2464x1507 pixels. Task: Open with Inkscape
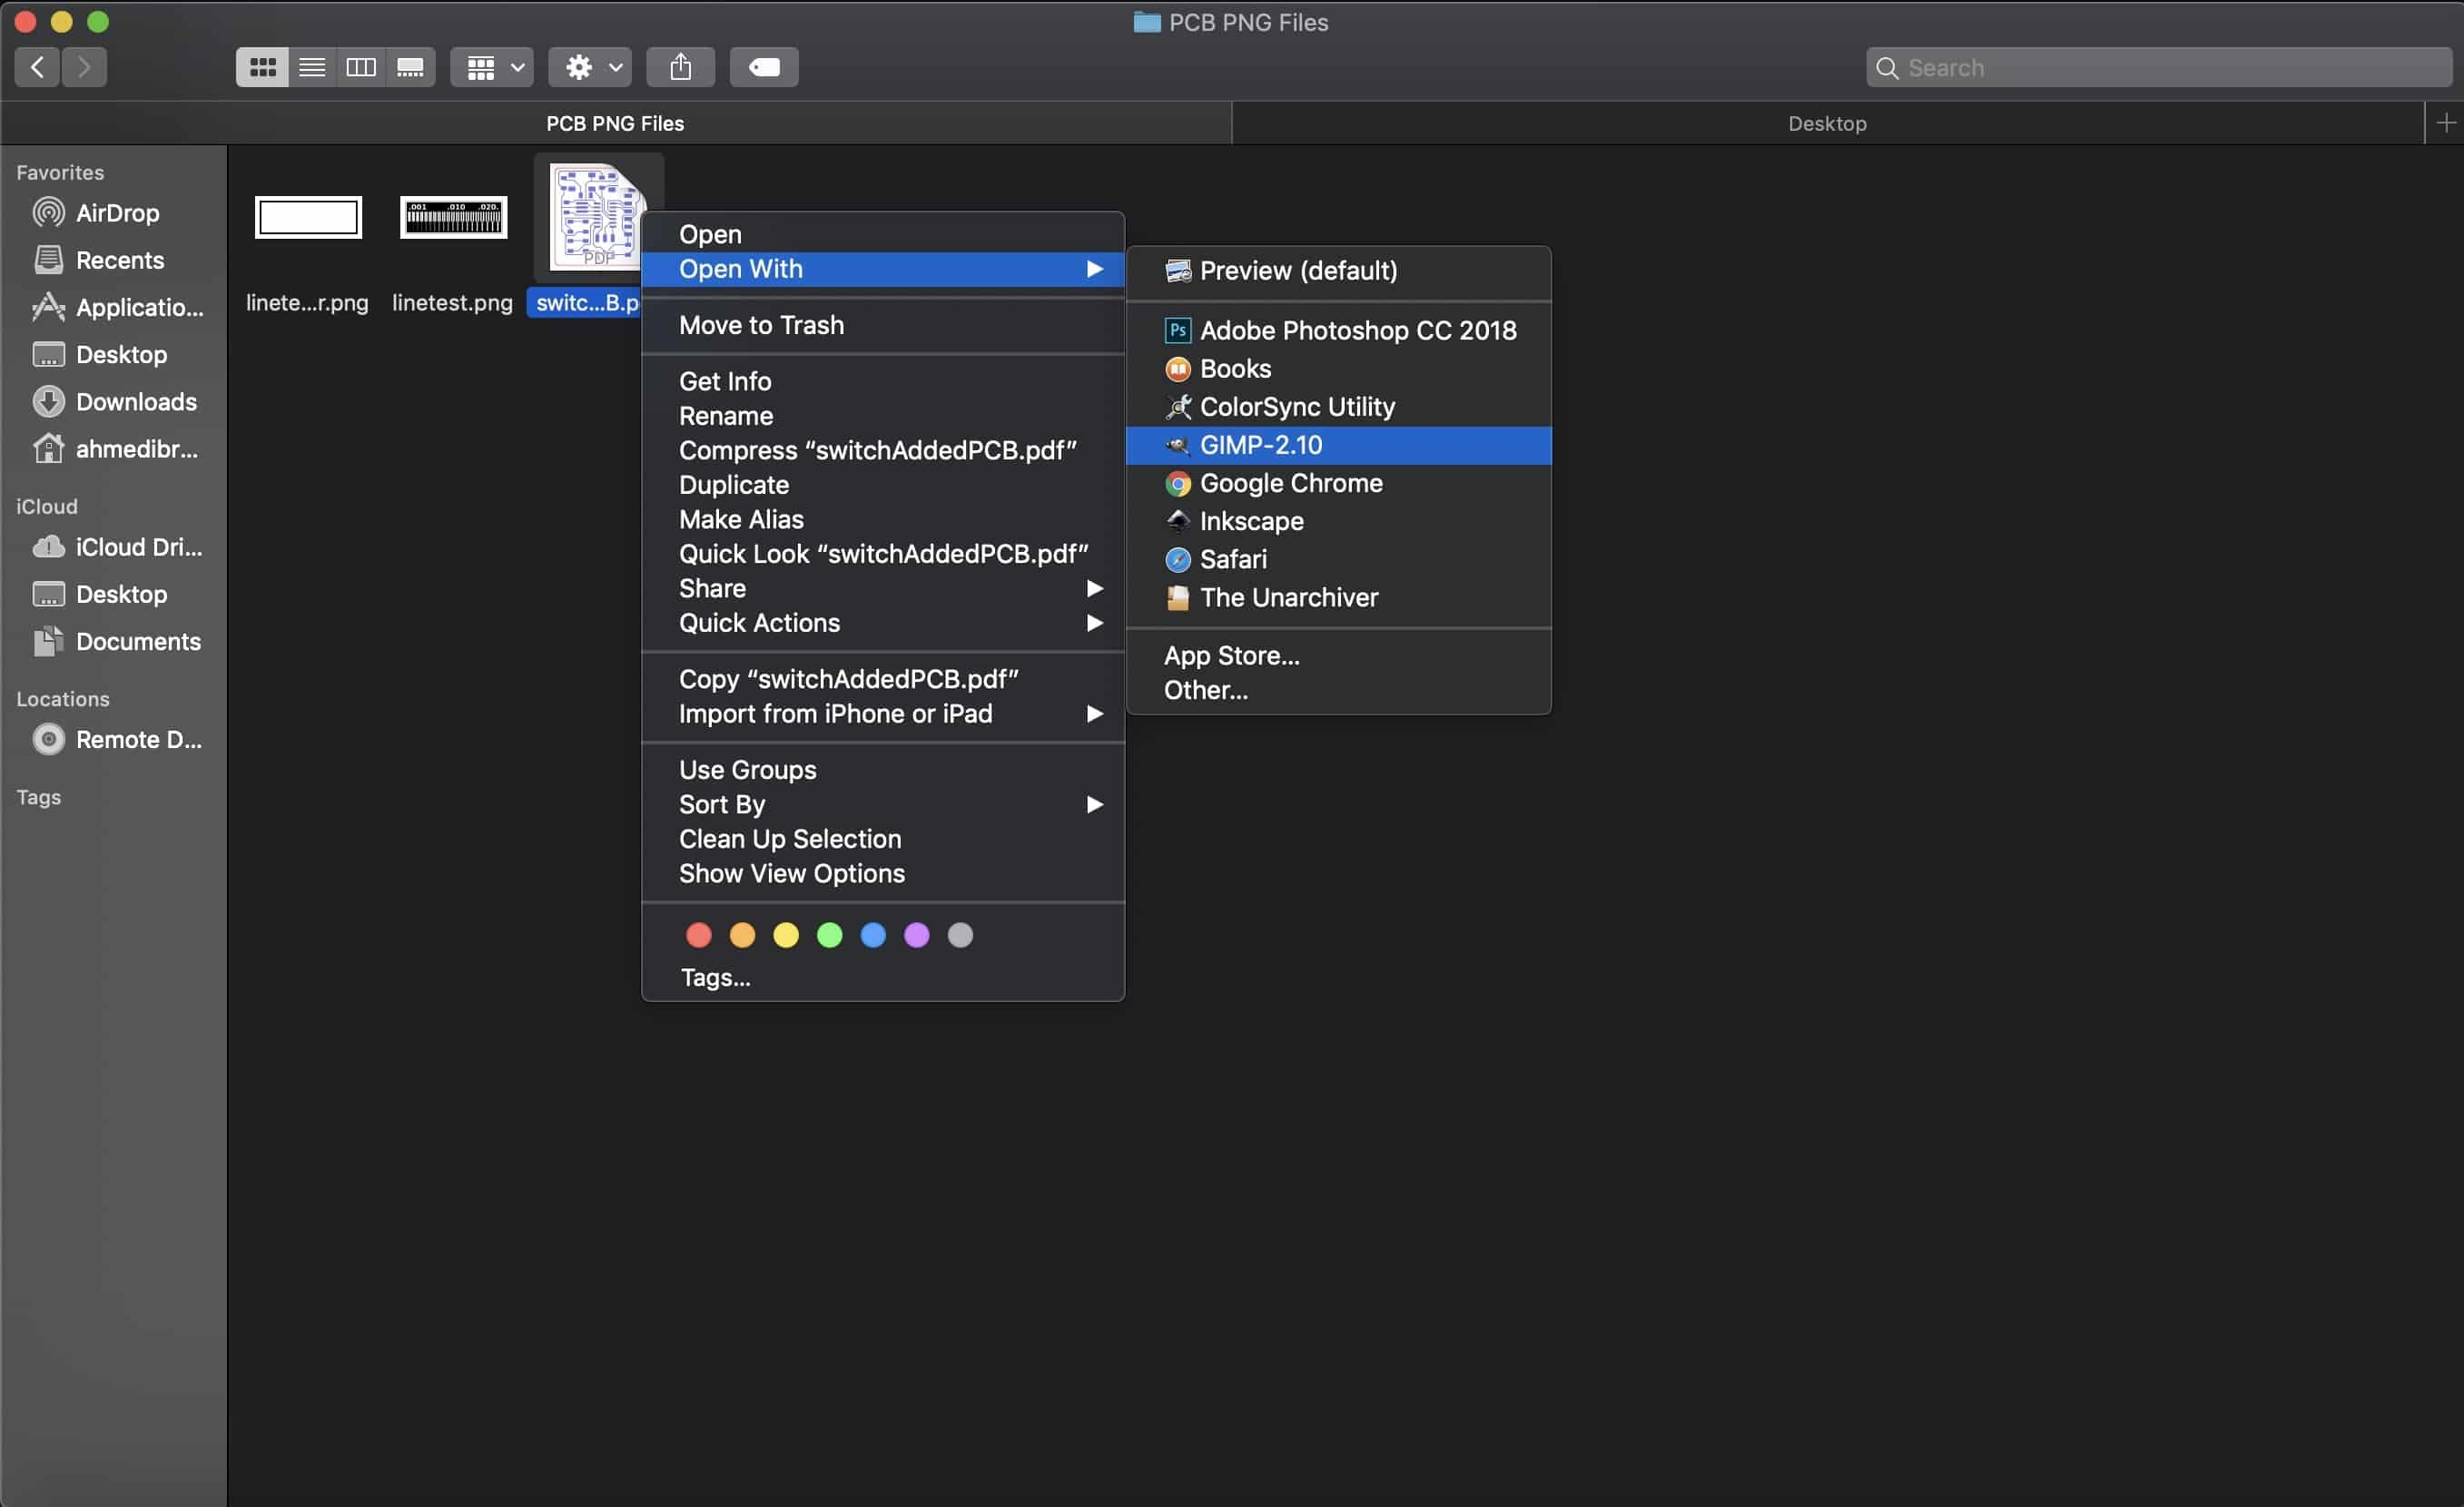tap(1338, 521)
